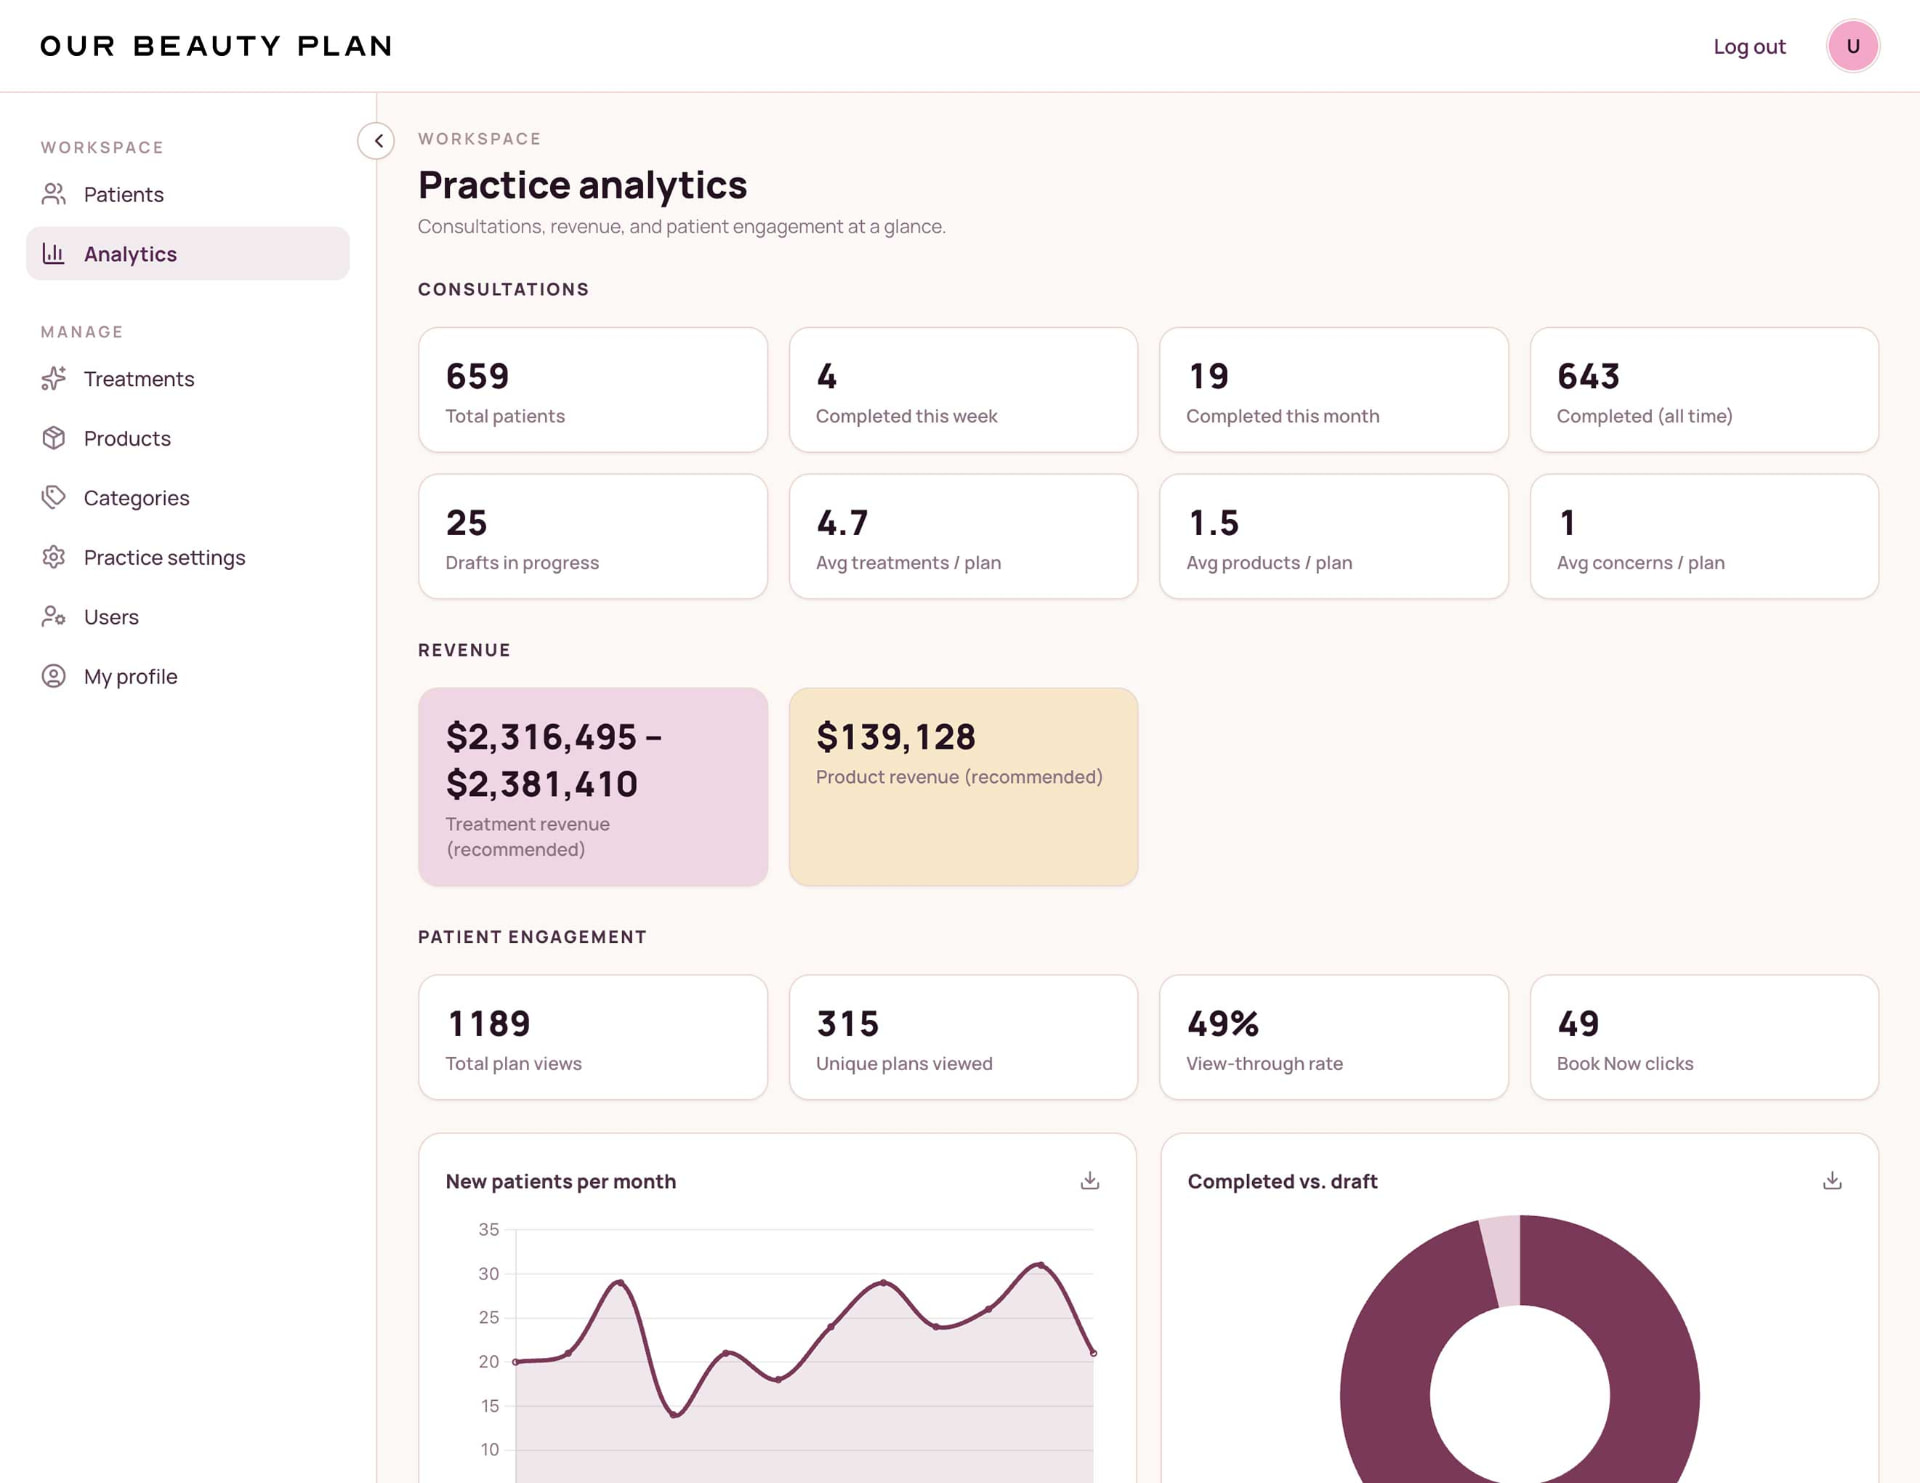Download the Completed vs. draft chart

point(1832,1181)
